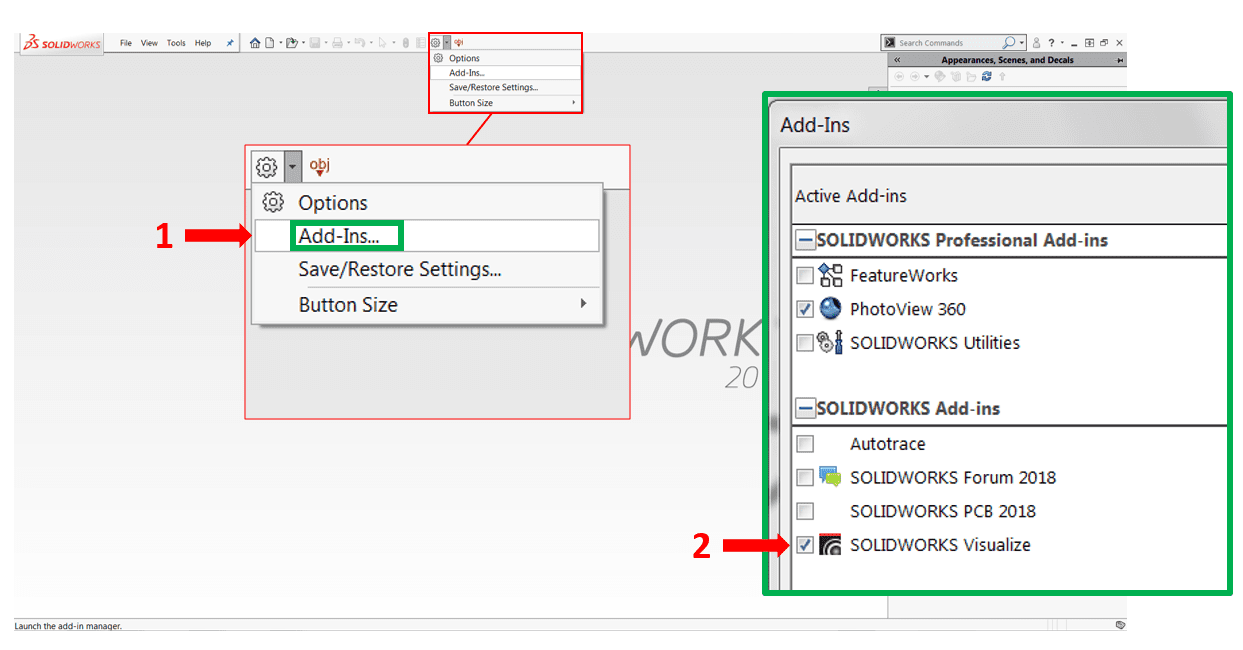1243x650 pixels.
Task: Select Save/Restore Settings... in the small toolbar menu
Action: pyautogui.click(x=505, y=88)
